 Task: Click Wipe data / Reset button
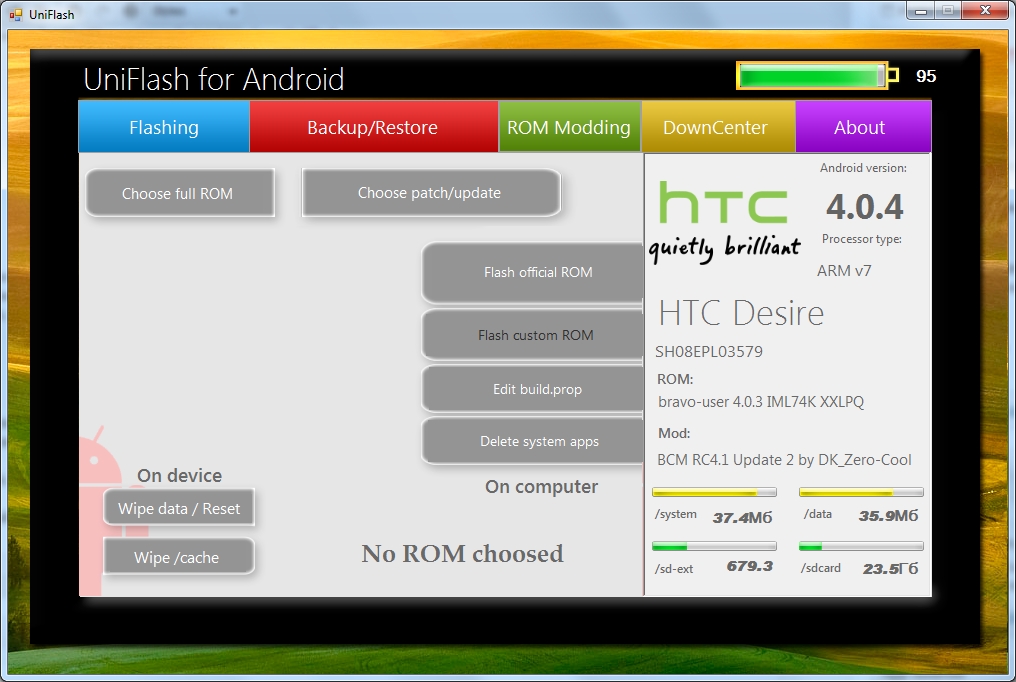pyautogui.click(x=179, y=508)
